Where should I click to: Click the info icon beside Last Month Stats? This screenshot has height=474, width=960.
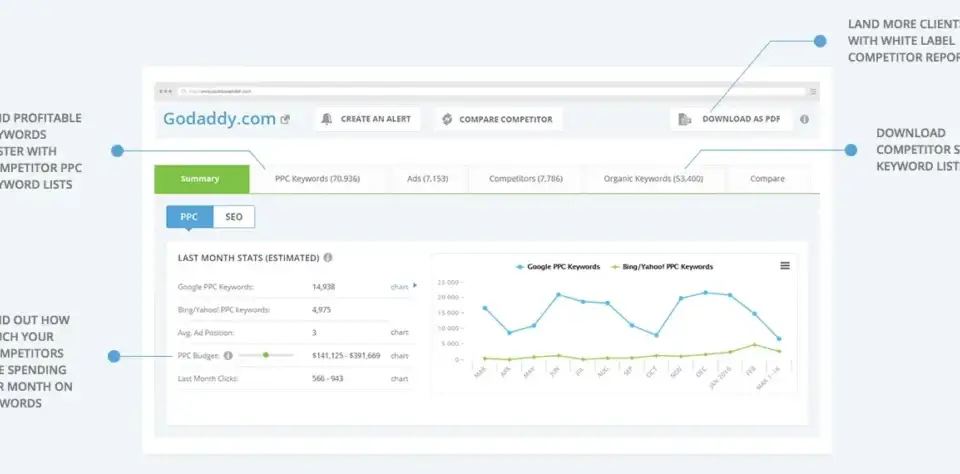pos(328,257)
